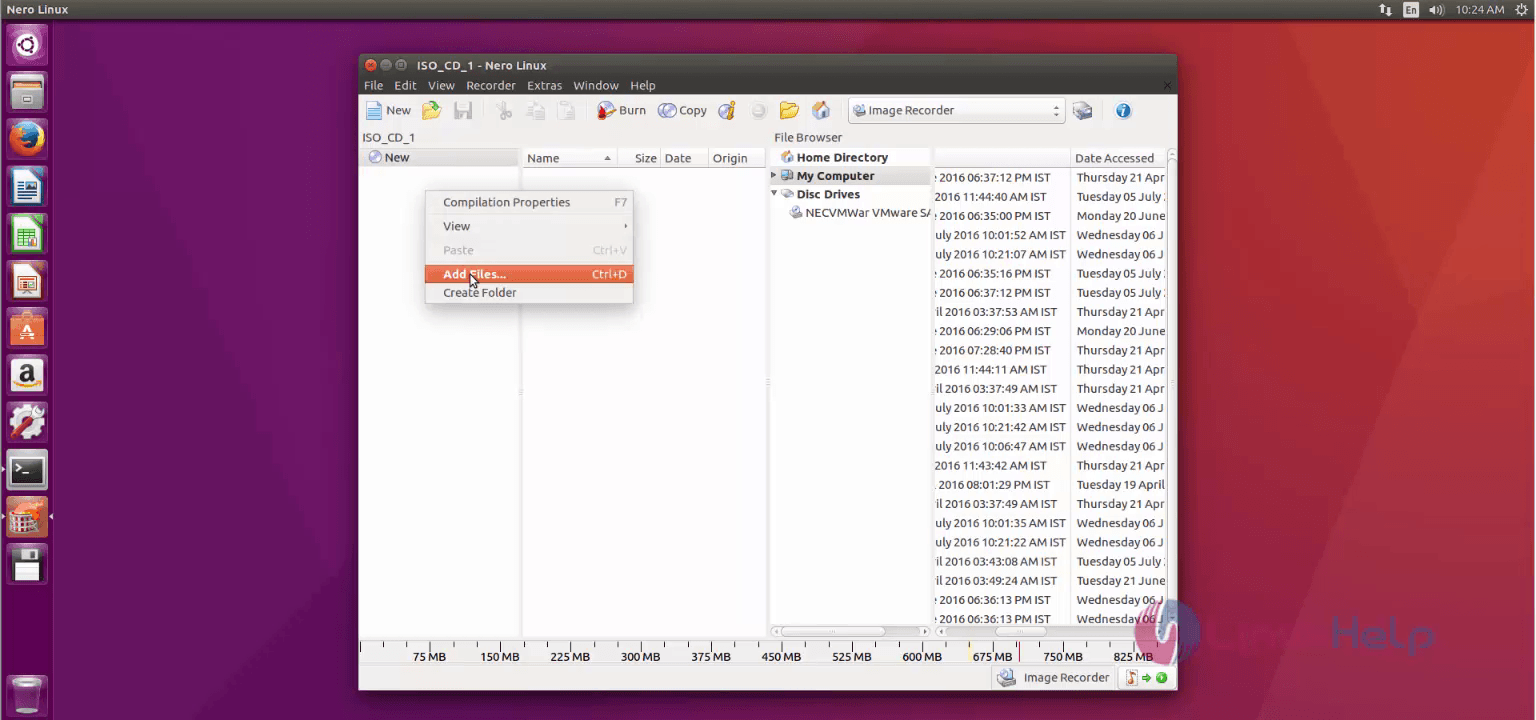Sort by the Name column header

click(x=569, y=158)
